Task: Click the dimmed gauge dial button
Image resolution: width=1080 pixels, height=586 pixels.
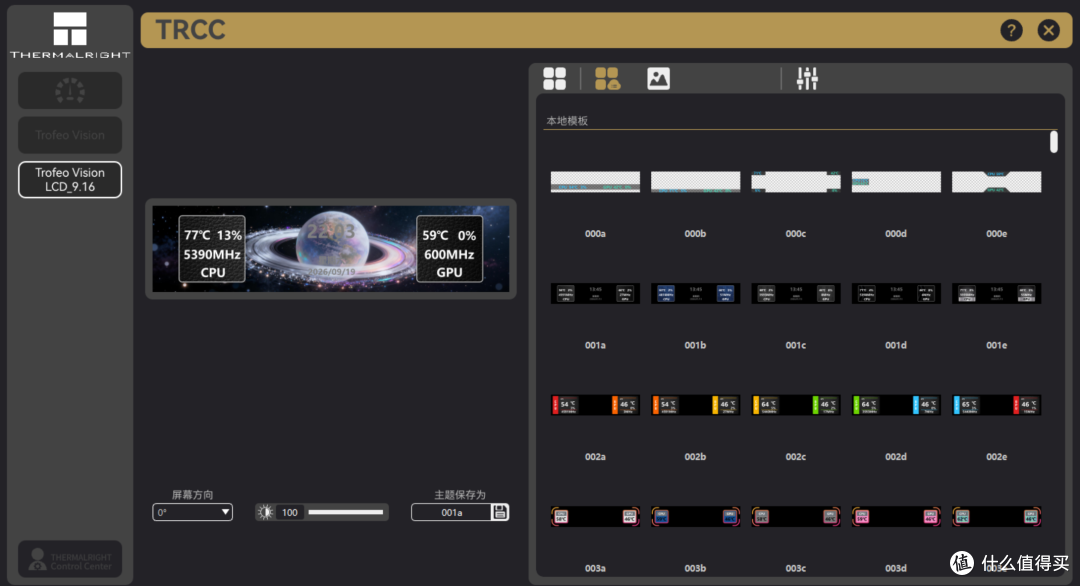Action: [70, 90]
